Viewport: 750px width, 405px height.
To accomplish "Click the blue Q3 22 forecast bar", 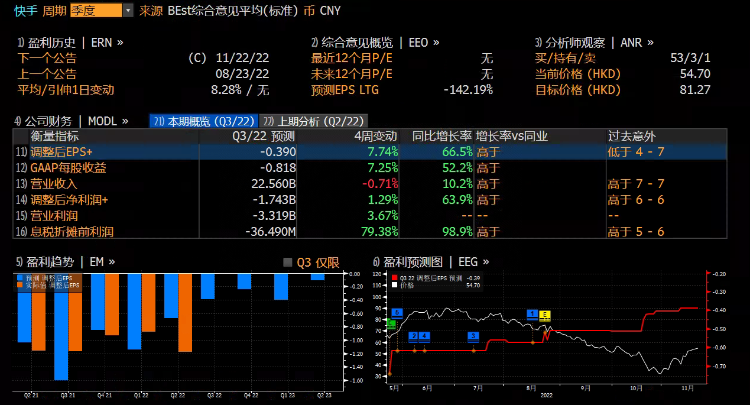I will click(208, 286).
